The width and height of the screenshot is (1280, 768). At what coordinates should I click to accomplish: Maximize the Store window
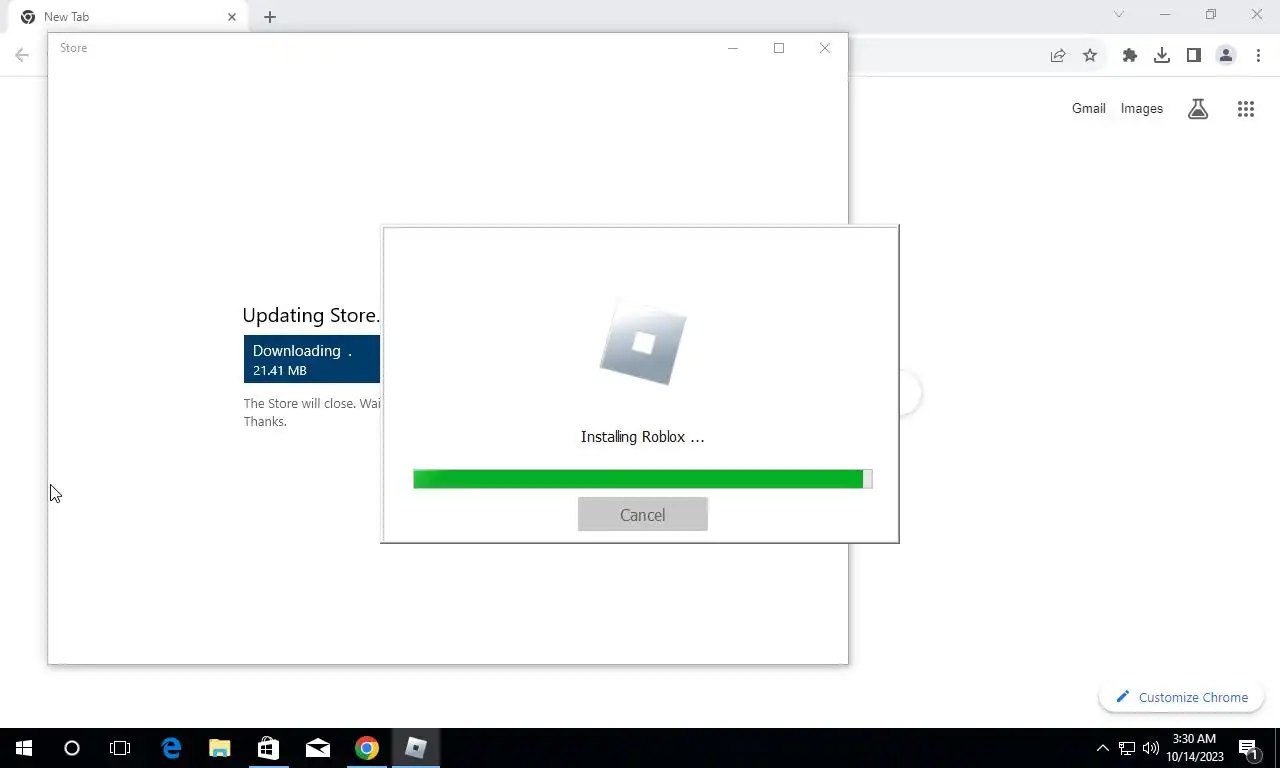[x=779, y=48]
